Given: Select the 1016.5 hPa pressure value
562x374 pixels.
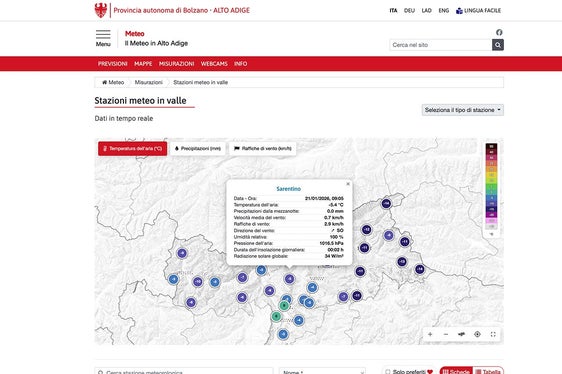Looking at the screenshot, I should pos(332,243).
